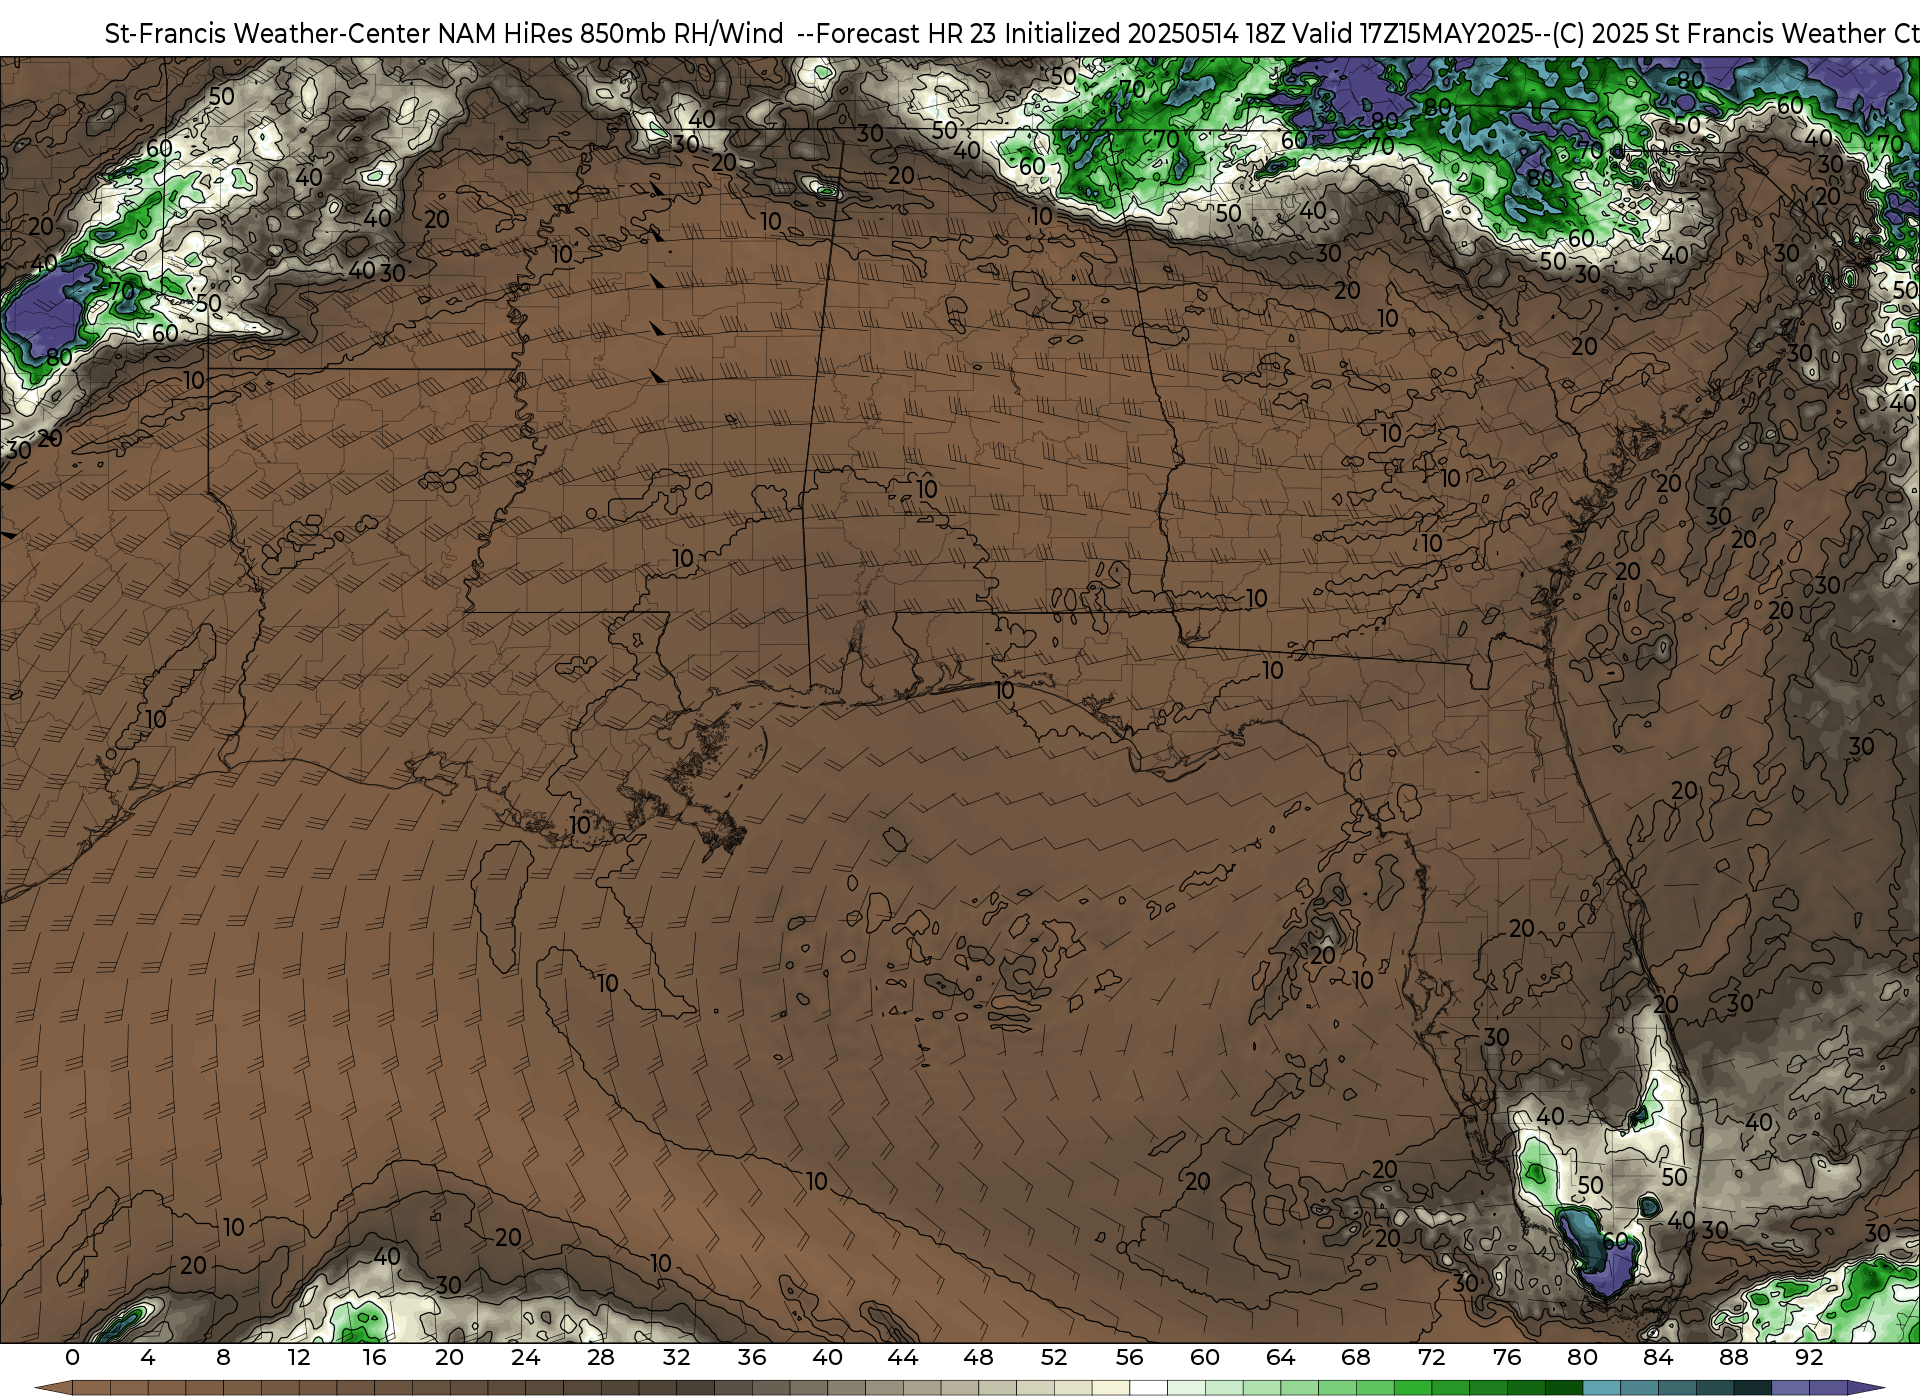Click the green color bar segment under label 72

(1450, 1388)
